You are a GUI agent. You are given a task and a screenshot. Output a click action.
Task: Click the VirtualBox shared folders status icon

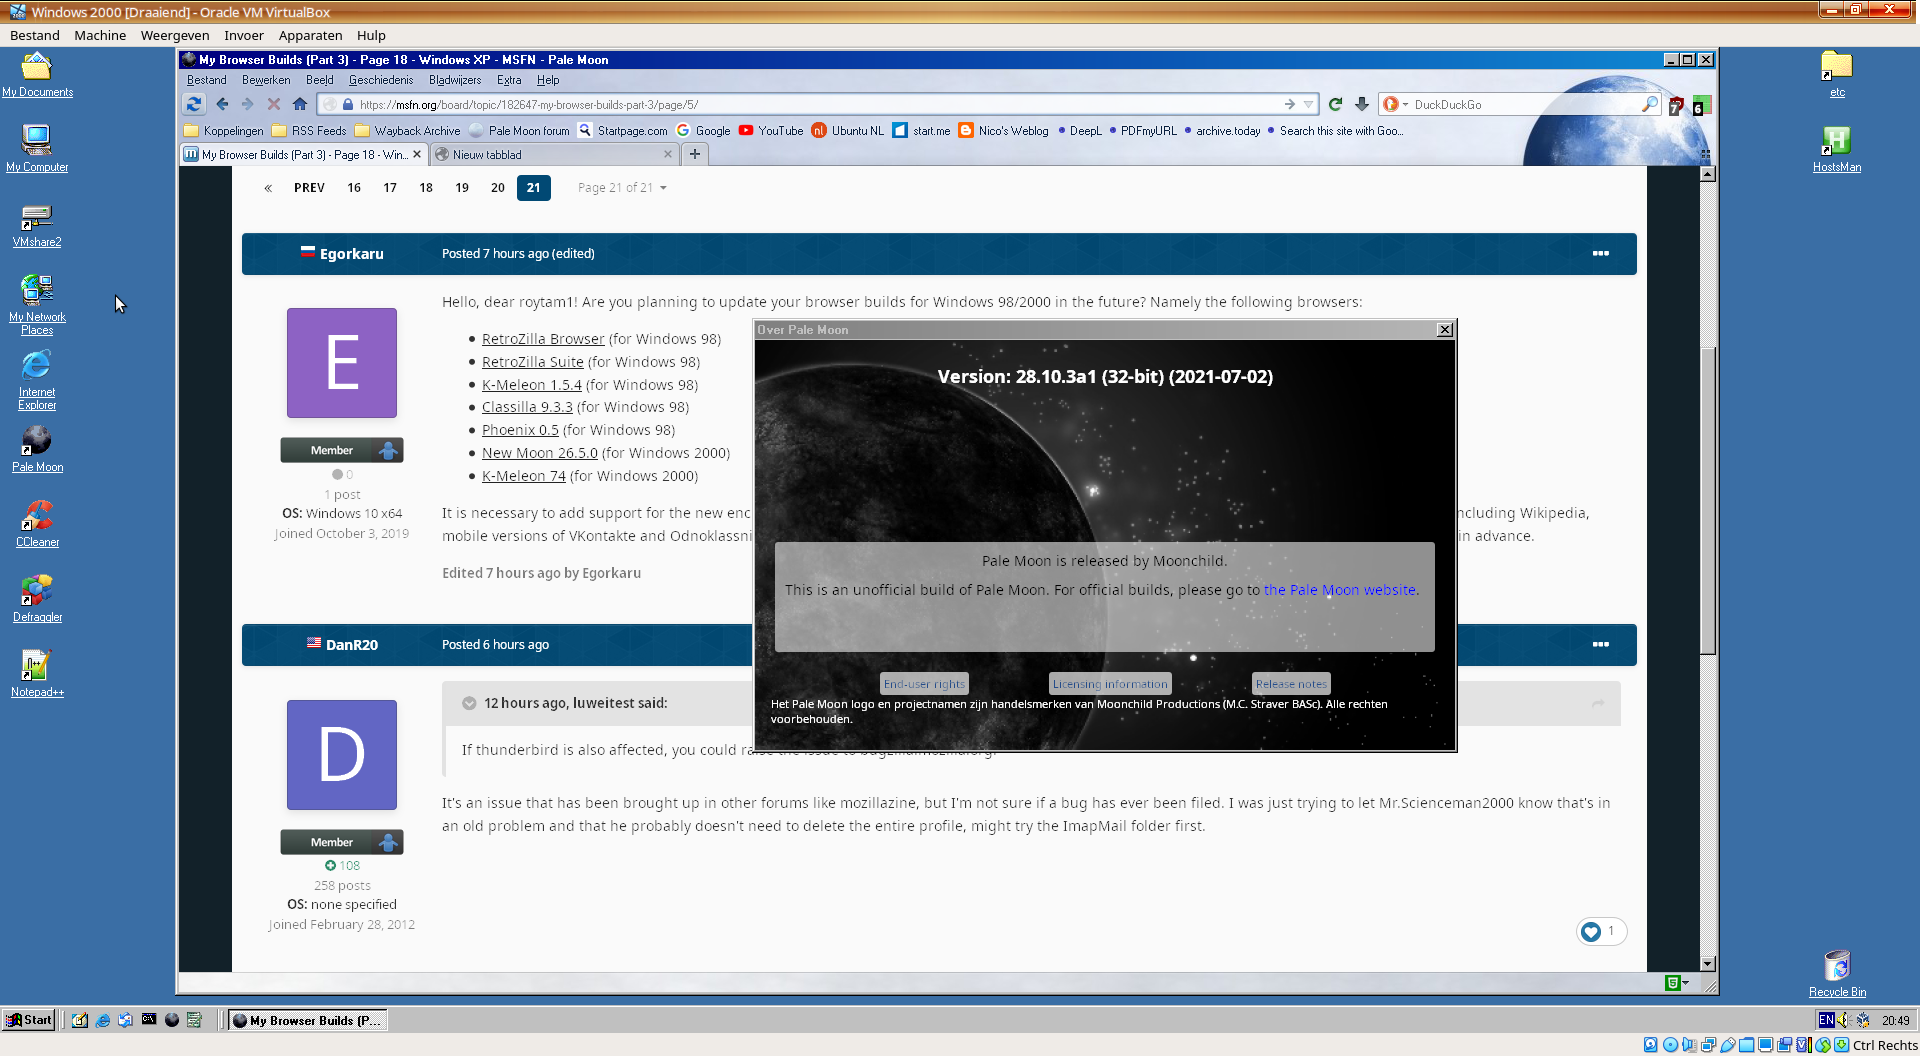pyautogui.click(x=1746, y=1045)
